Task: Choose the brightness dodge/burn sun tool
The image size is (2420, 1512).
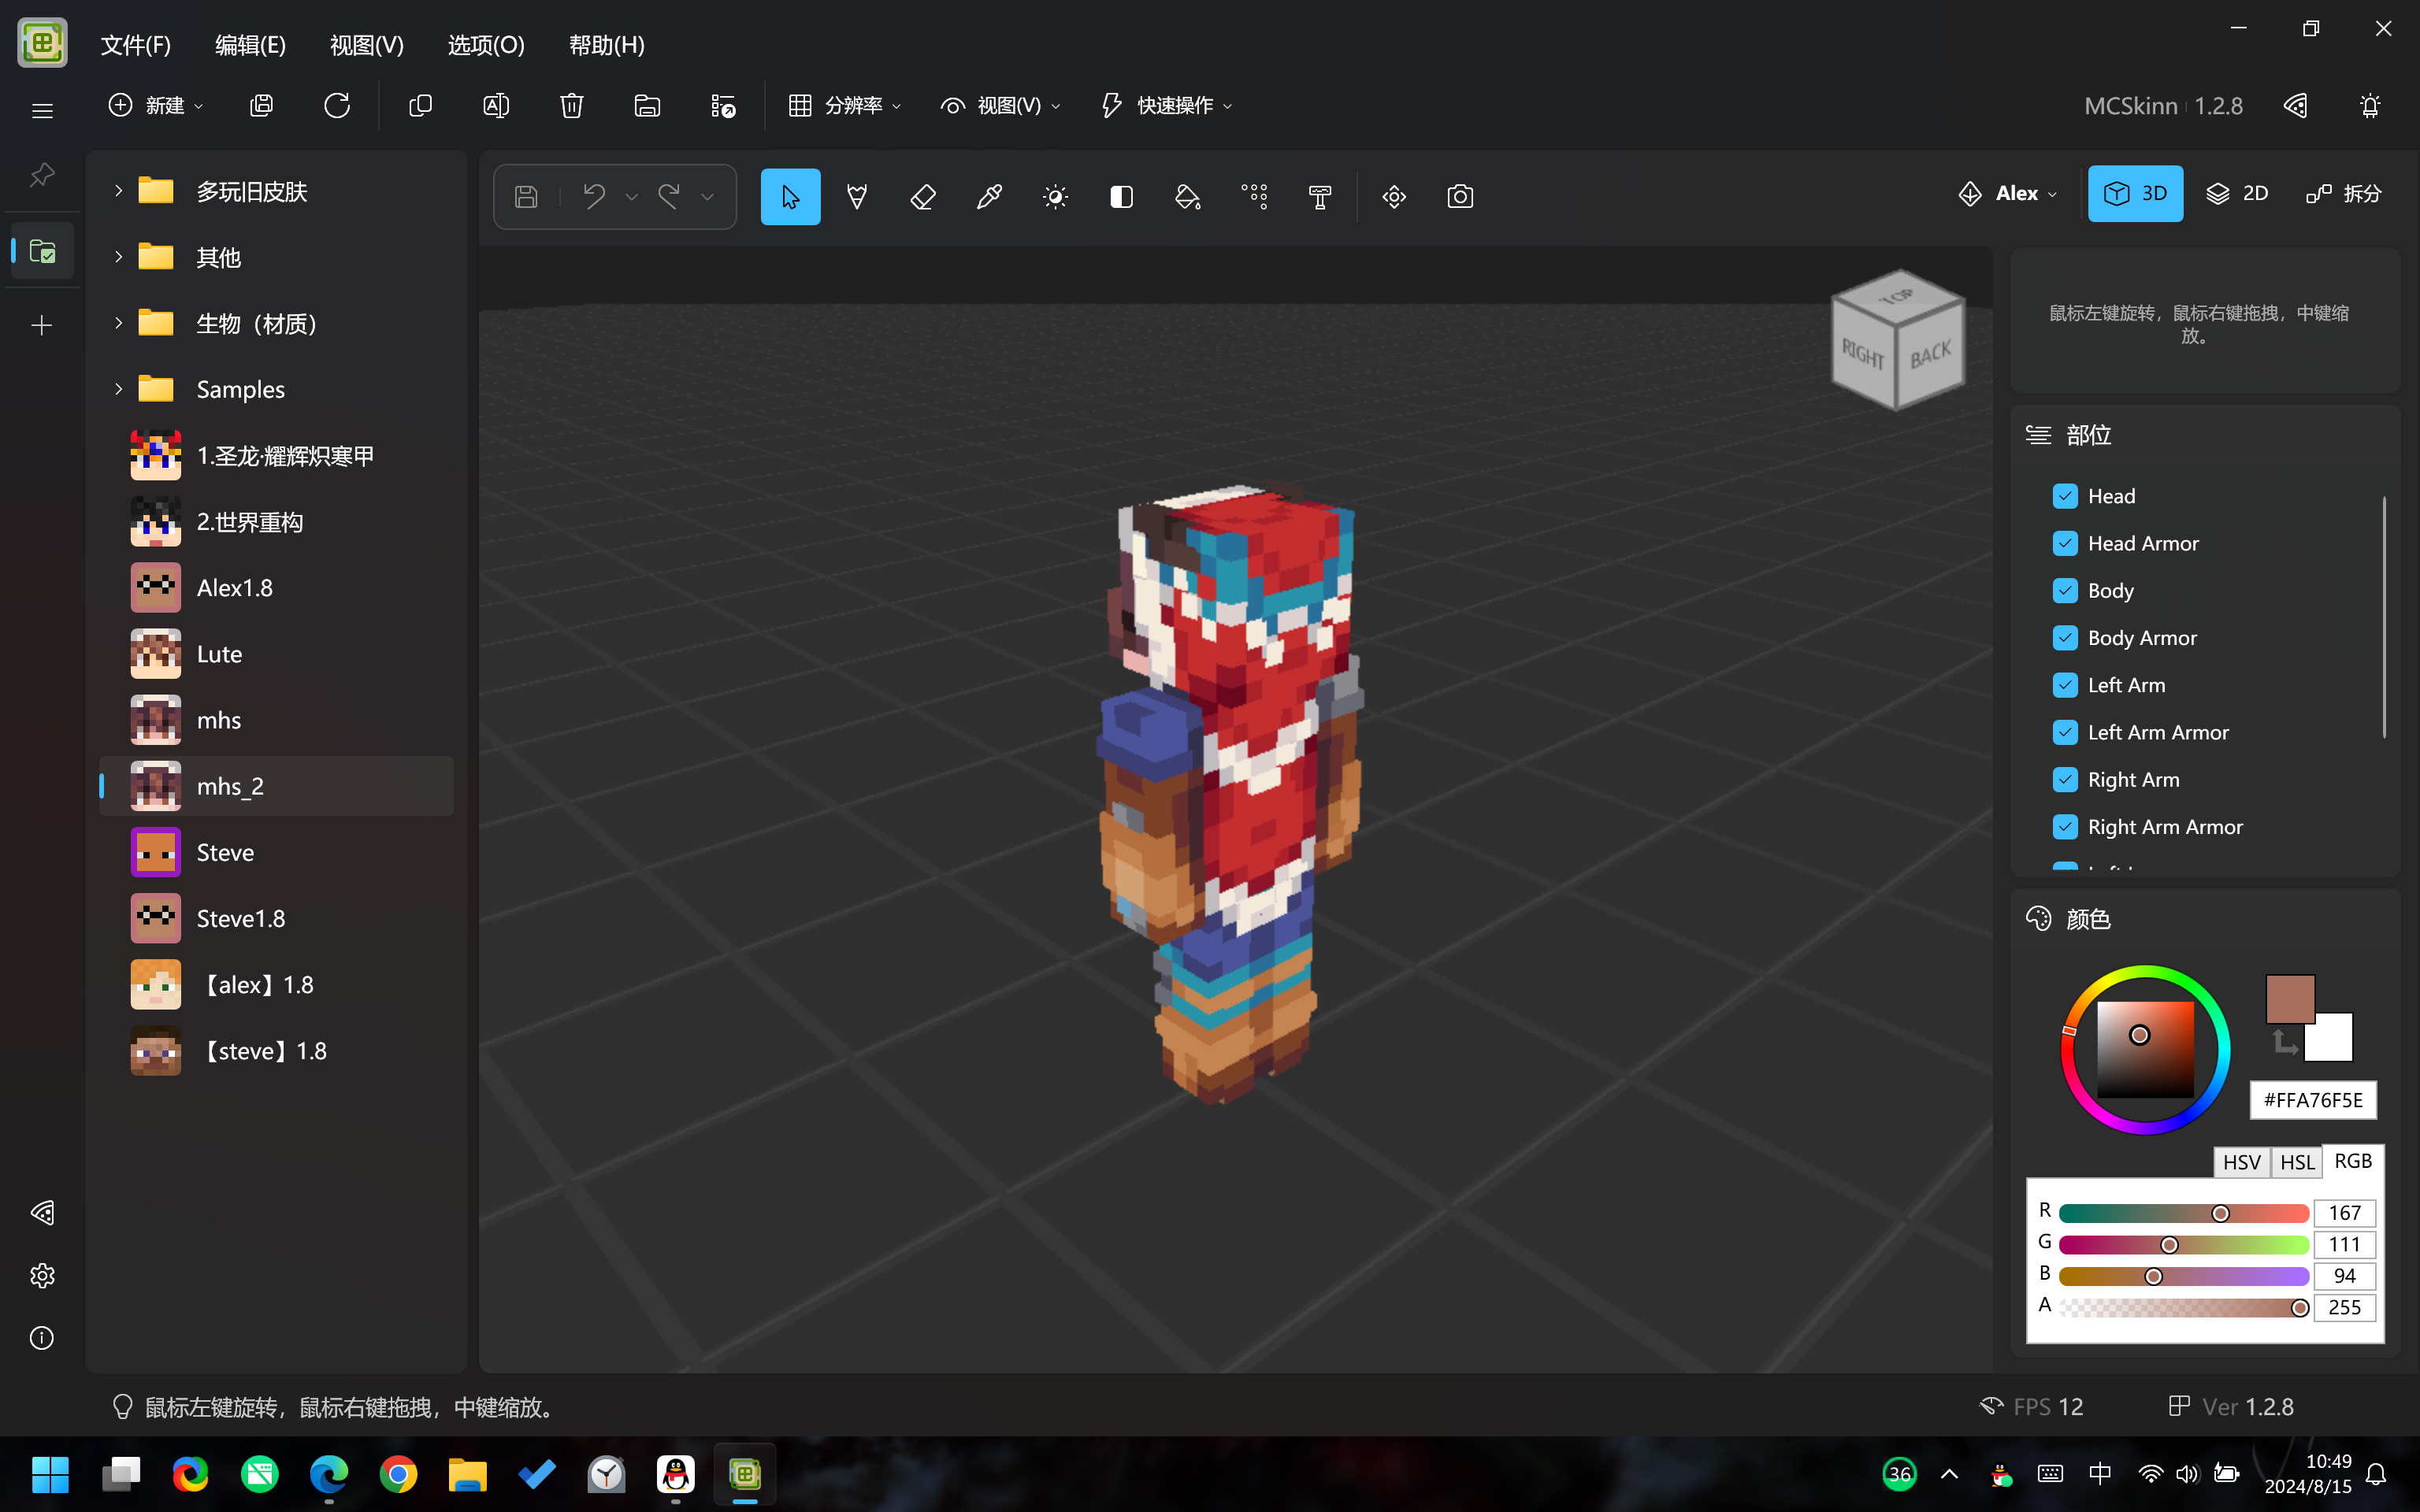Action: click(x=1055, y=197)
